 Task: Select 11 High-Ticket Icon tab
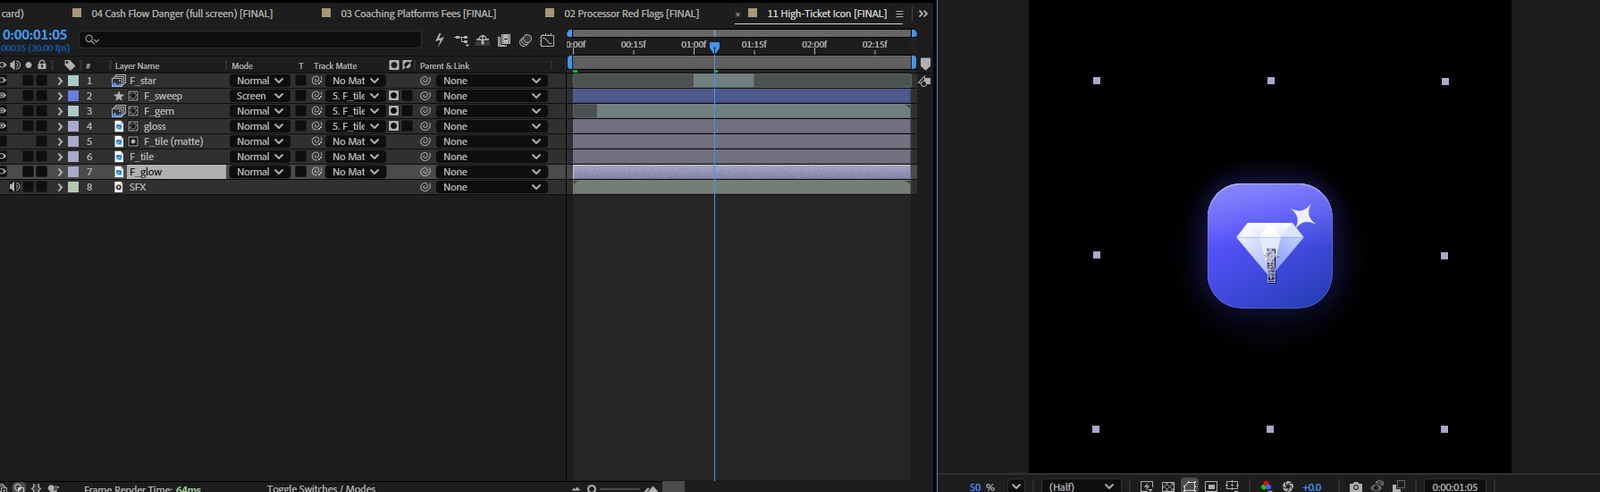[827, 14]
